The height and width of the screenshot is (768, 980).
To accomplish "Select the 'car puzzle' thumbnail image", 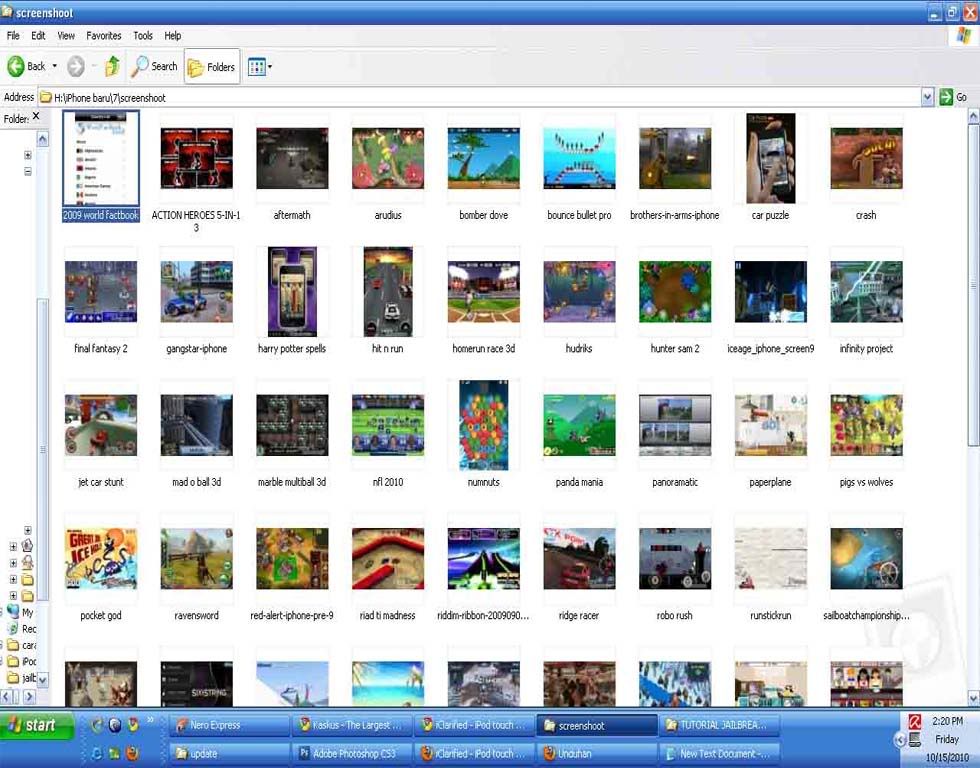I will tap(771, 158).
